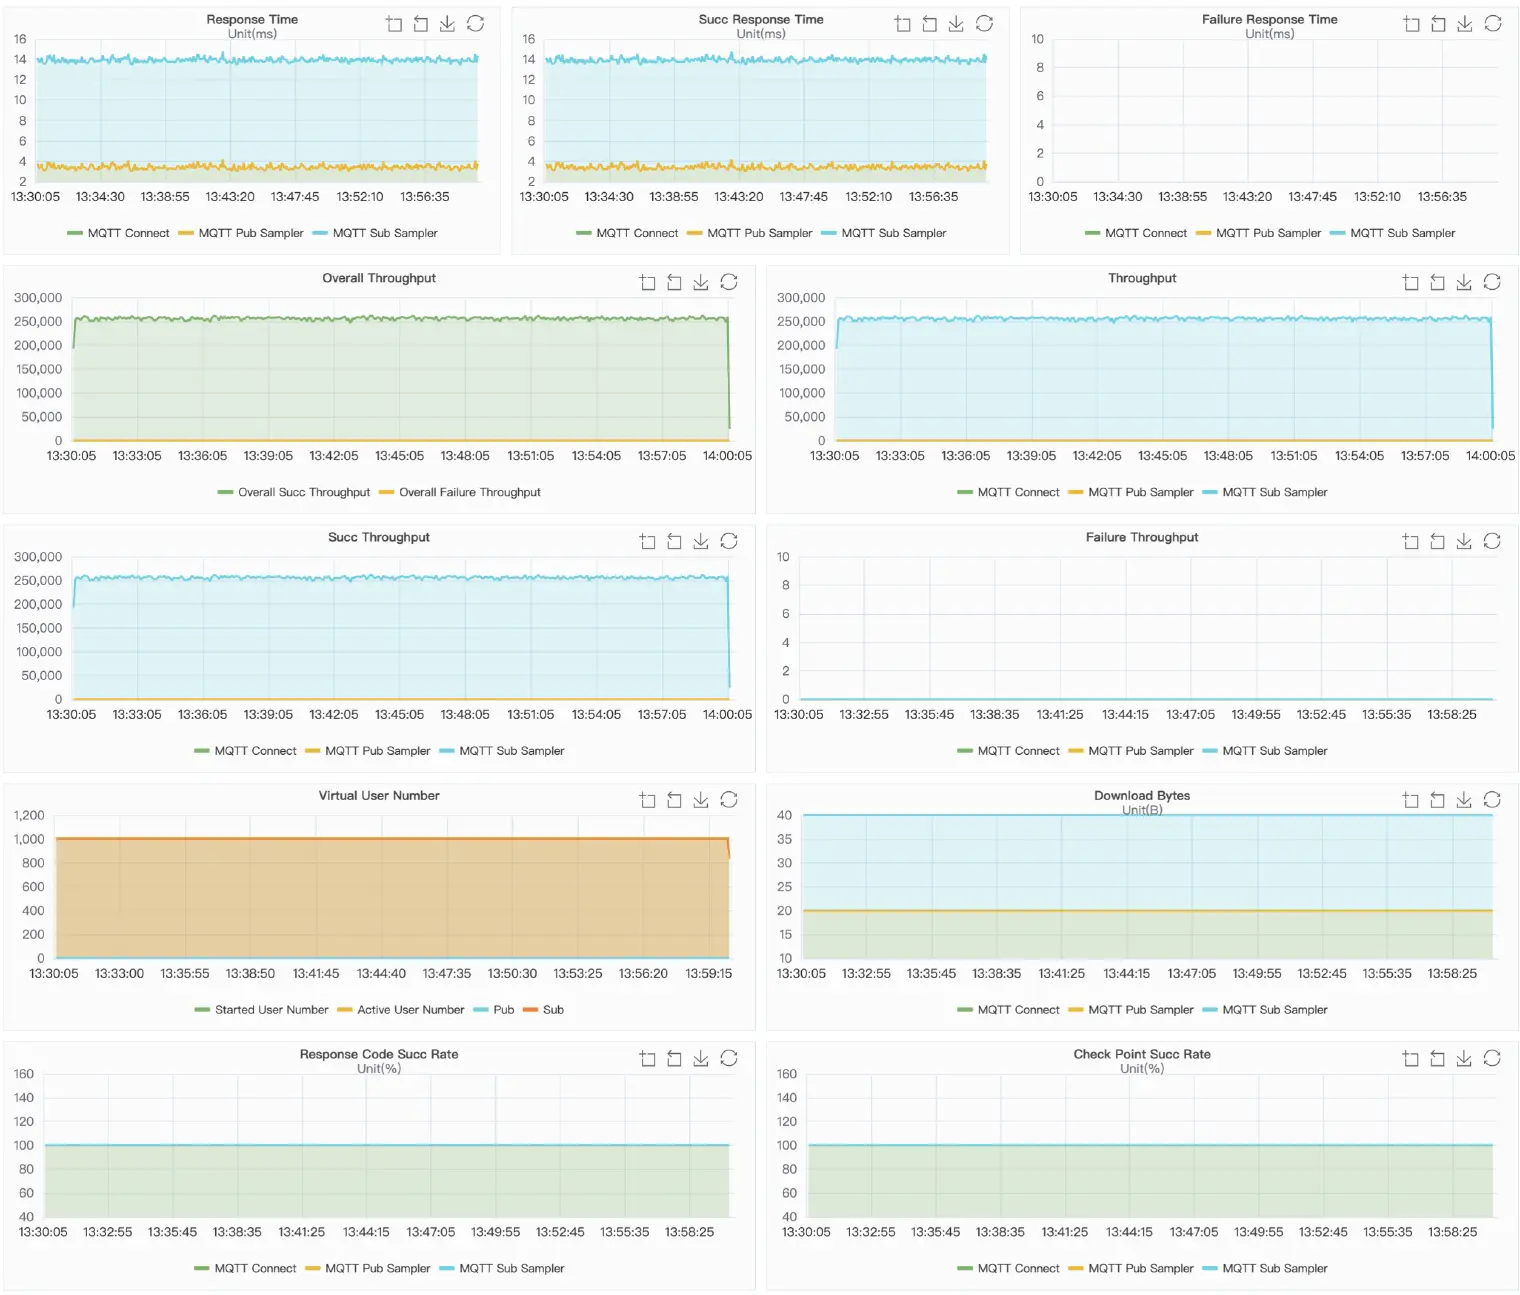
Task: Download the Download Bytes chart image
Action: (1464, 800)
